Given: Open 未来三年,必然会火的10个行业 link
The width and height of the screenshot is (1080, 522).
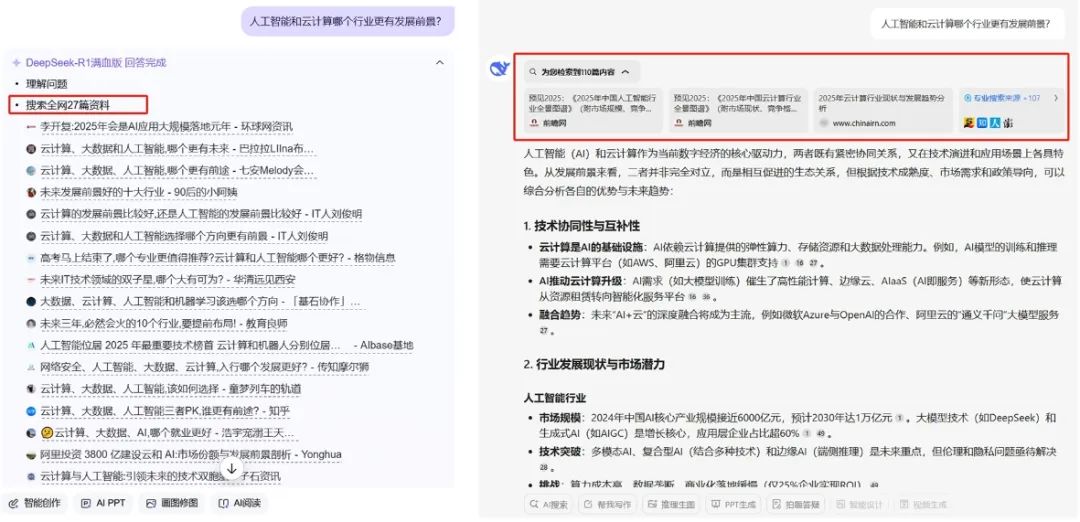Looking at the screenshot, I should click(x=164, y=324).
